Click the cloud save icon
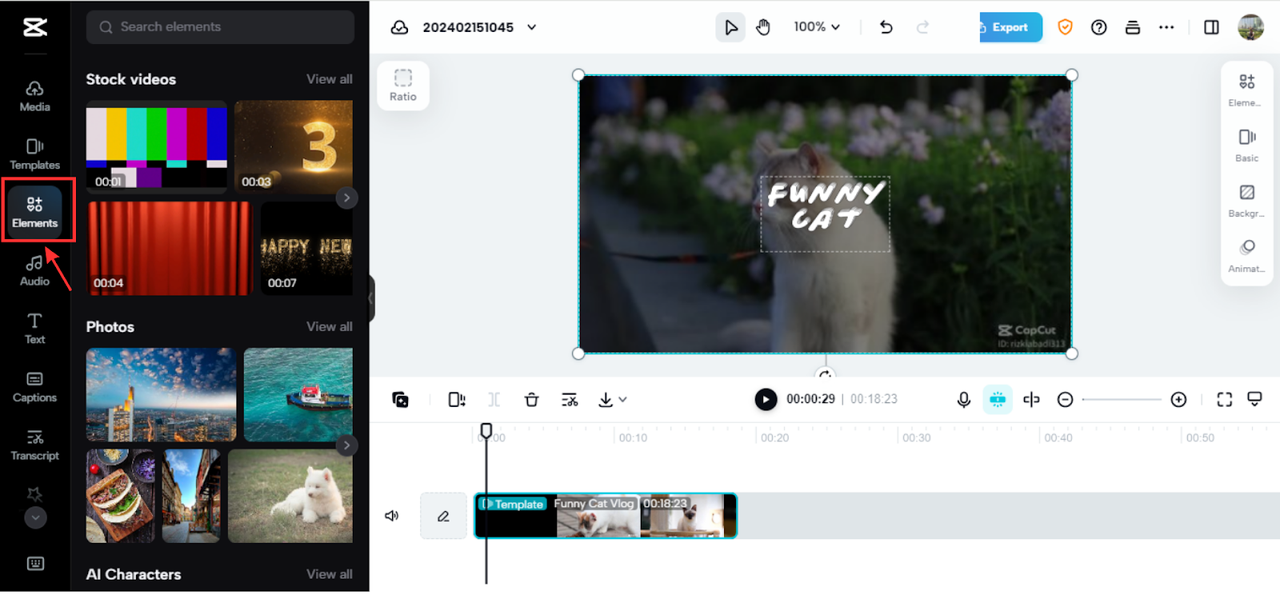 [x=399, y=27]
